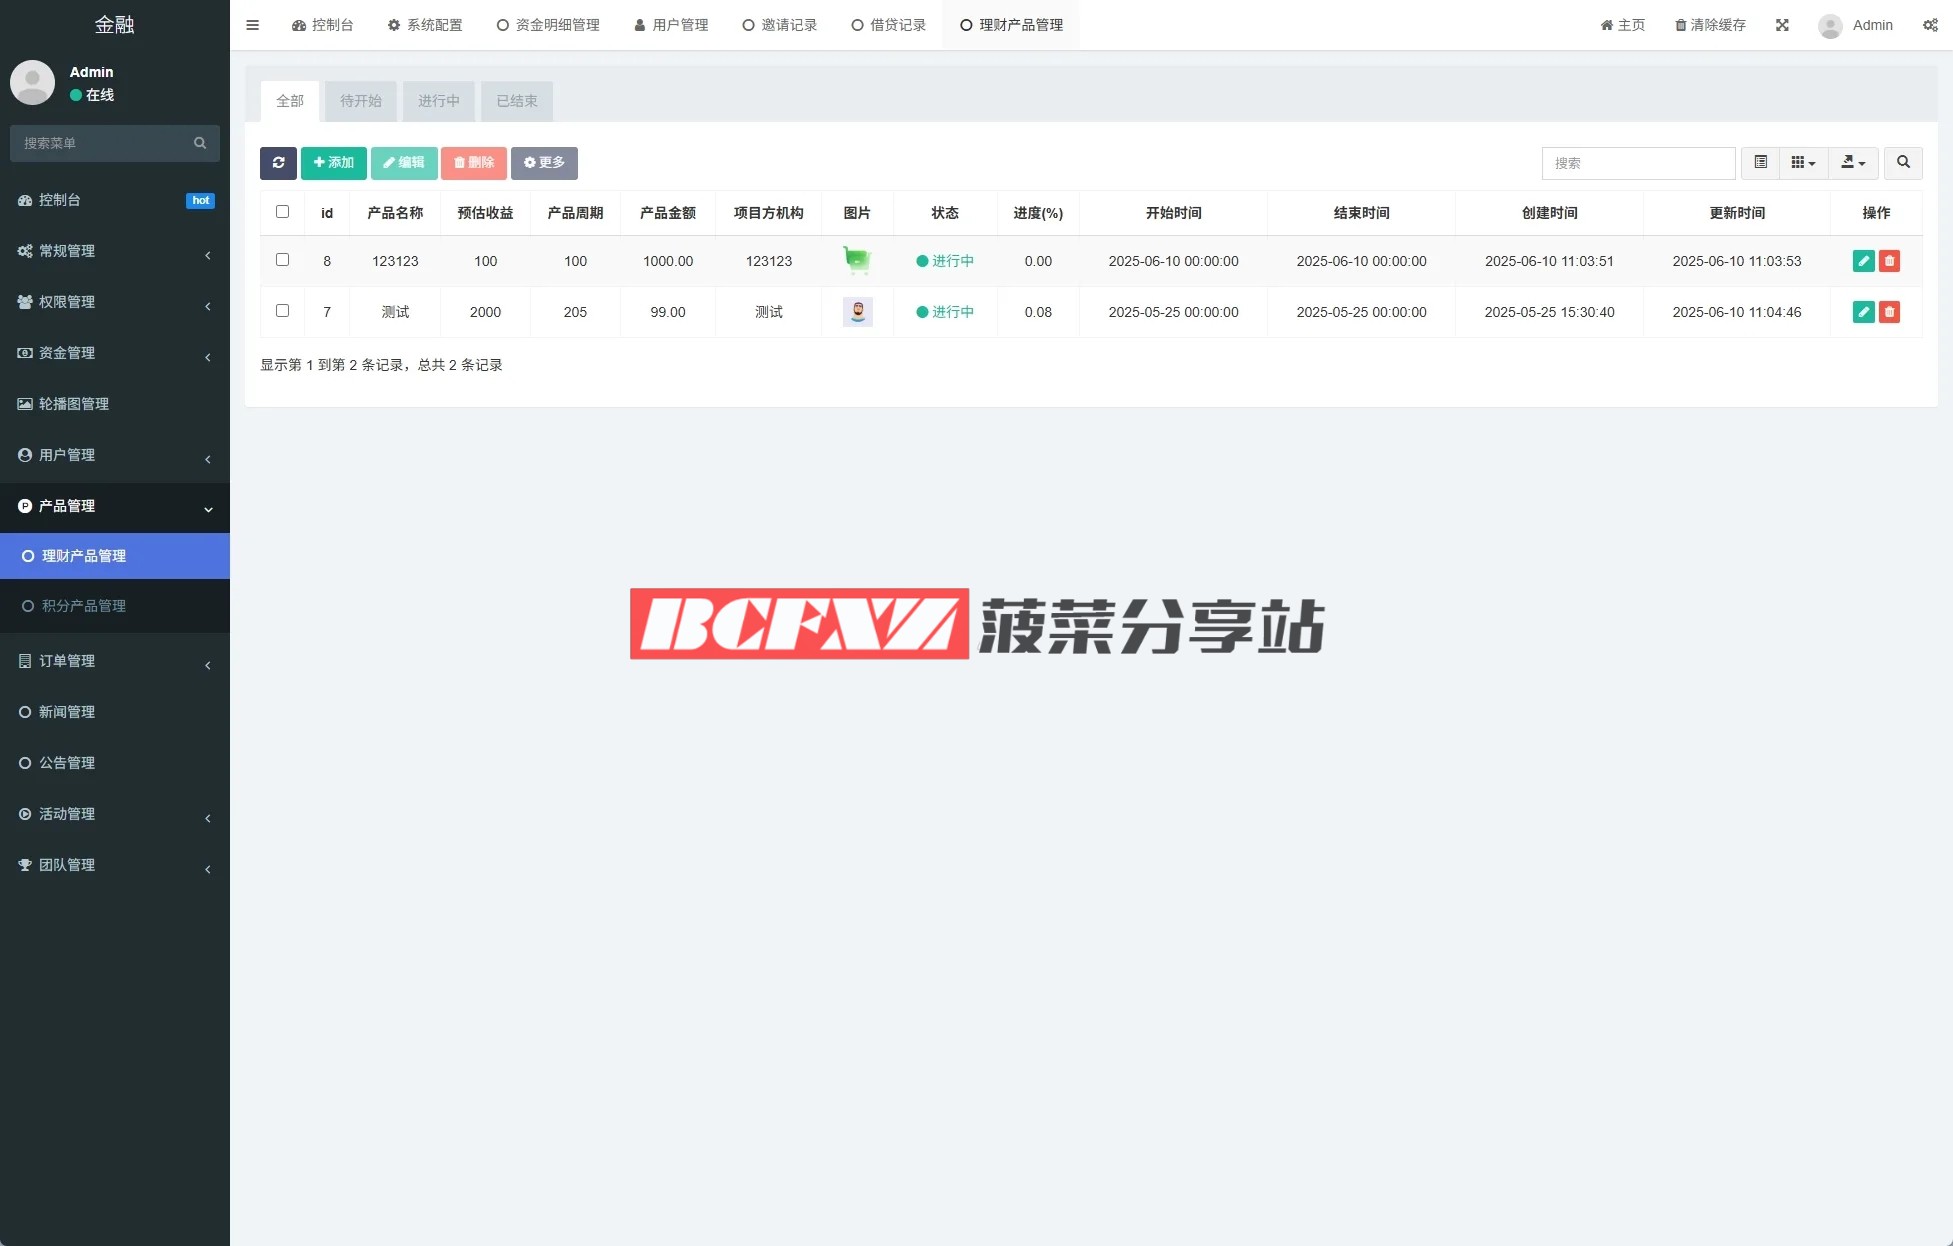Image resolution: width=1953 pixels, height=1246 pixels.
Task: Tick the checkbox for row named 测试
Action: (282, 311)
